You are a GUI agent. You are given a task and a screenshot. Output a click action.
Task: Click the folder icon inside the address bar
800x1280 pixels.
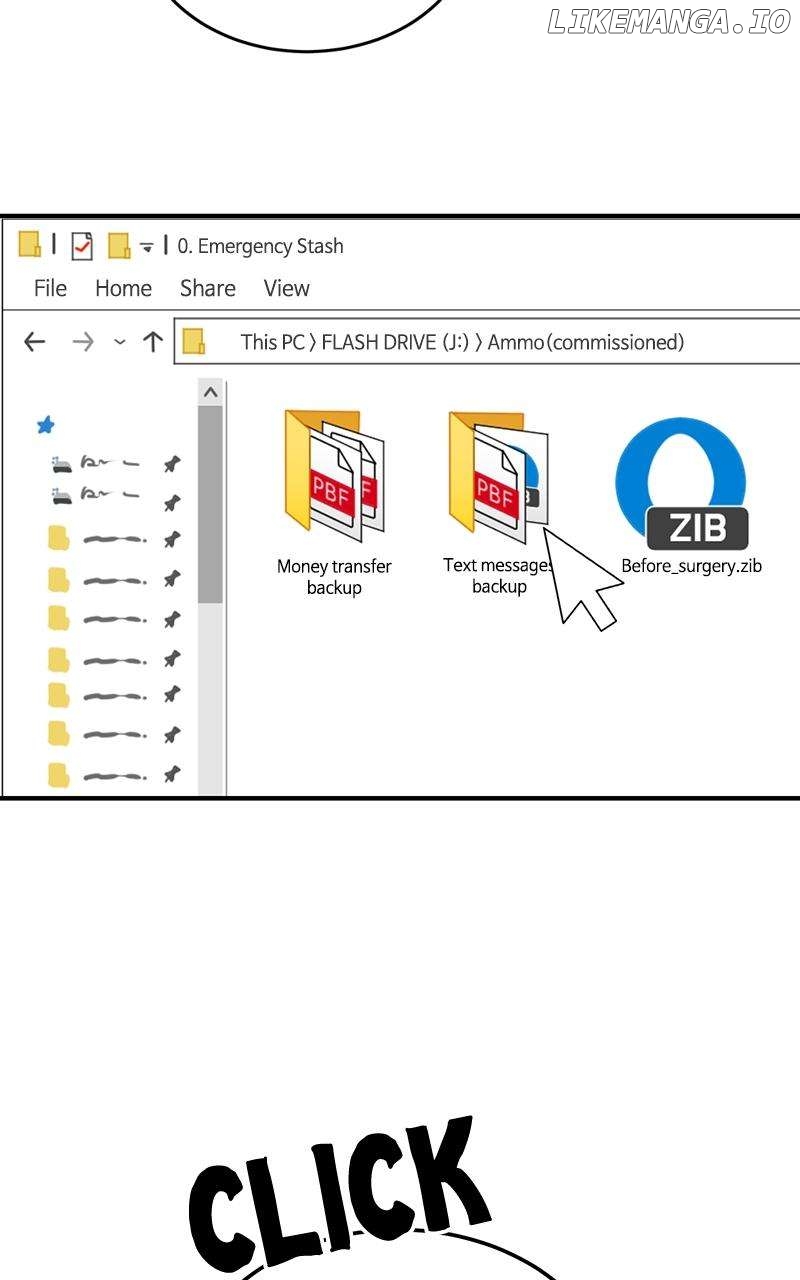tap(194, 342)
